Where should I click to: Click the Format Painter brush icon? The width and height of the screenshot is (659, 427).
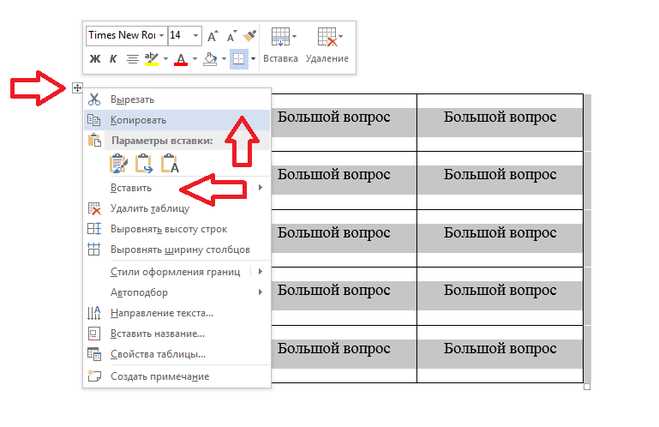250,36
